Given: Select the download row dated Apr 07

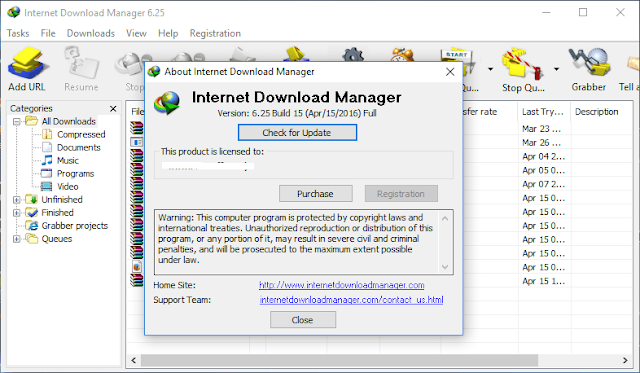Looking at the screenshot, I should (x=543, y=184).
